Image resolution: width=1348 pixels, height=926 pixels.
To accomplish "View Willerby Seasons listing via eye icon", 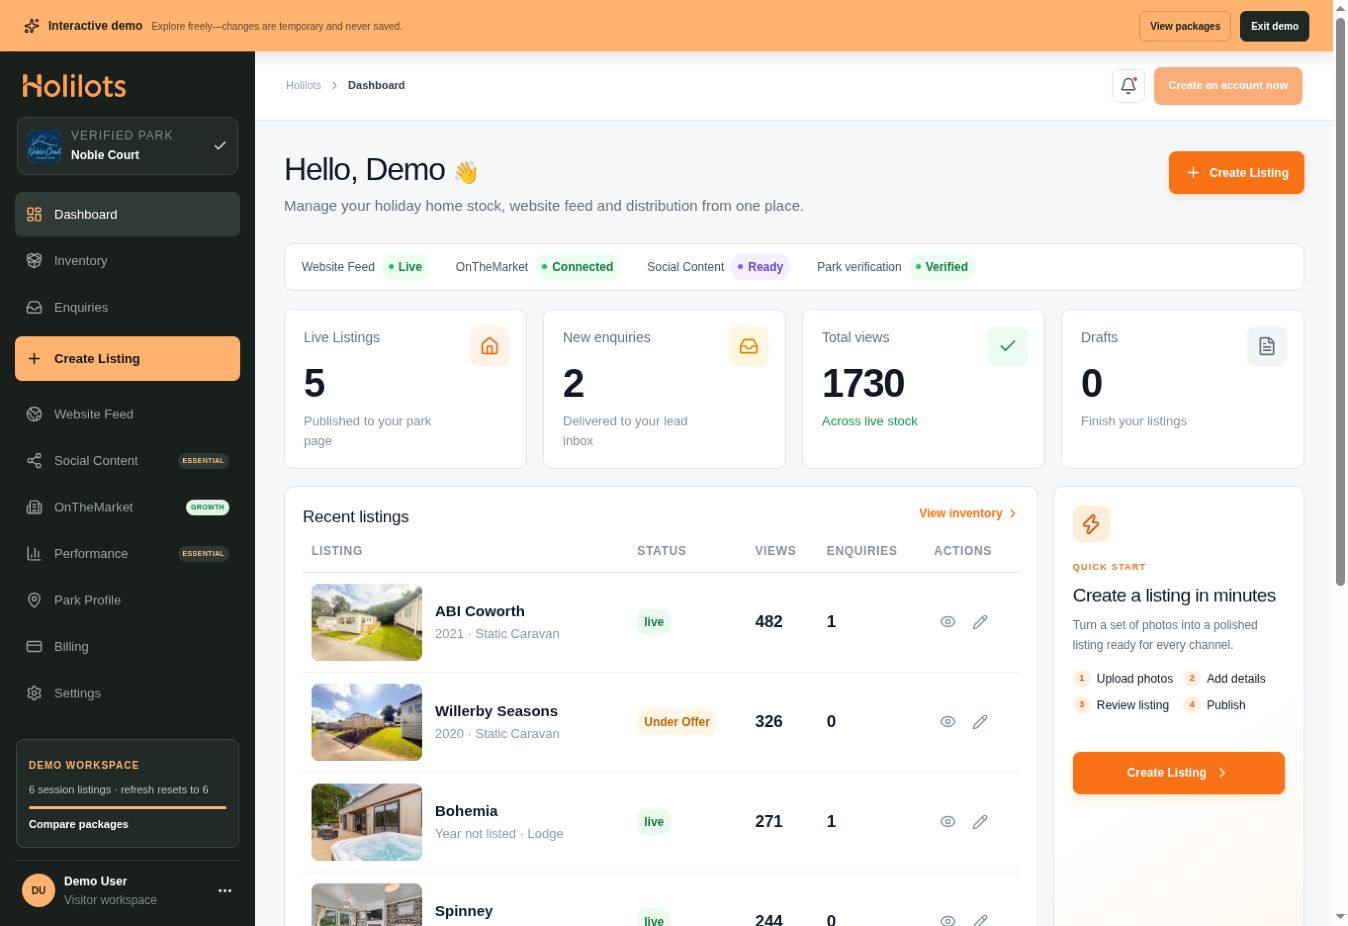I will pos(948,722).
